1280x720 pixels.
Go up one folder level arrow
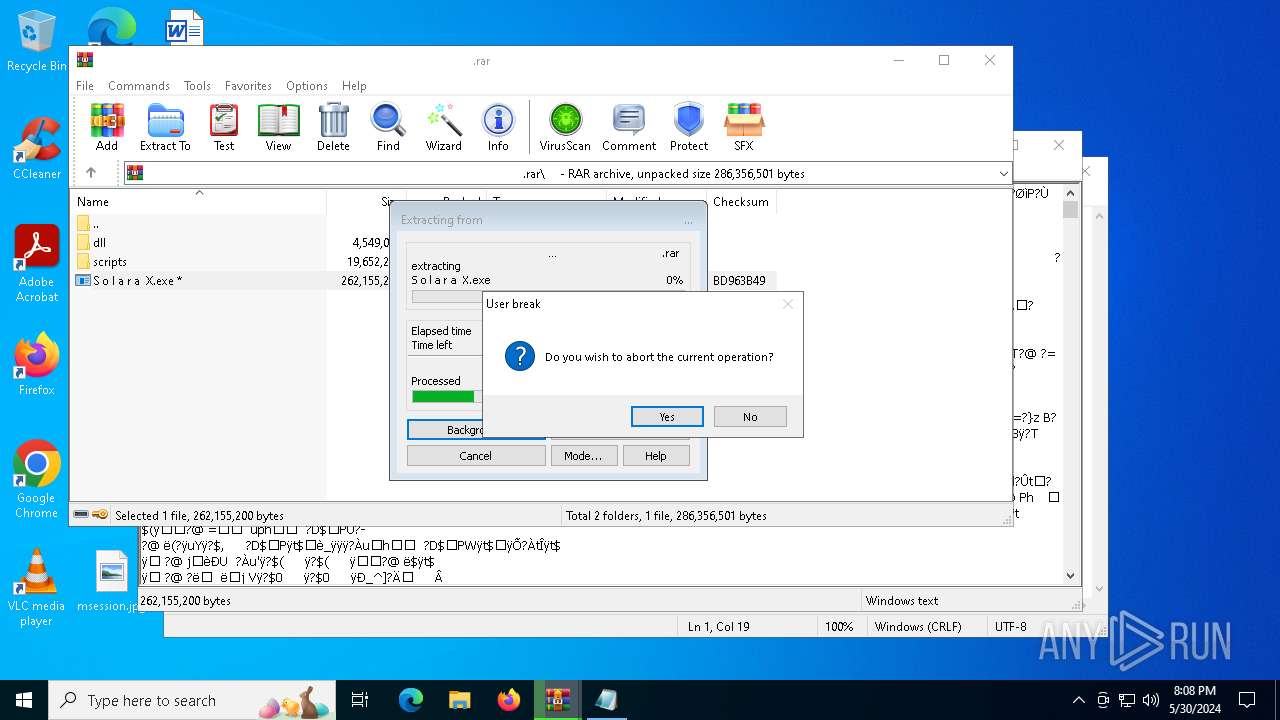click(x=91, y=173)
